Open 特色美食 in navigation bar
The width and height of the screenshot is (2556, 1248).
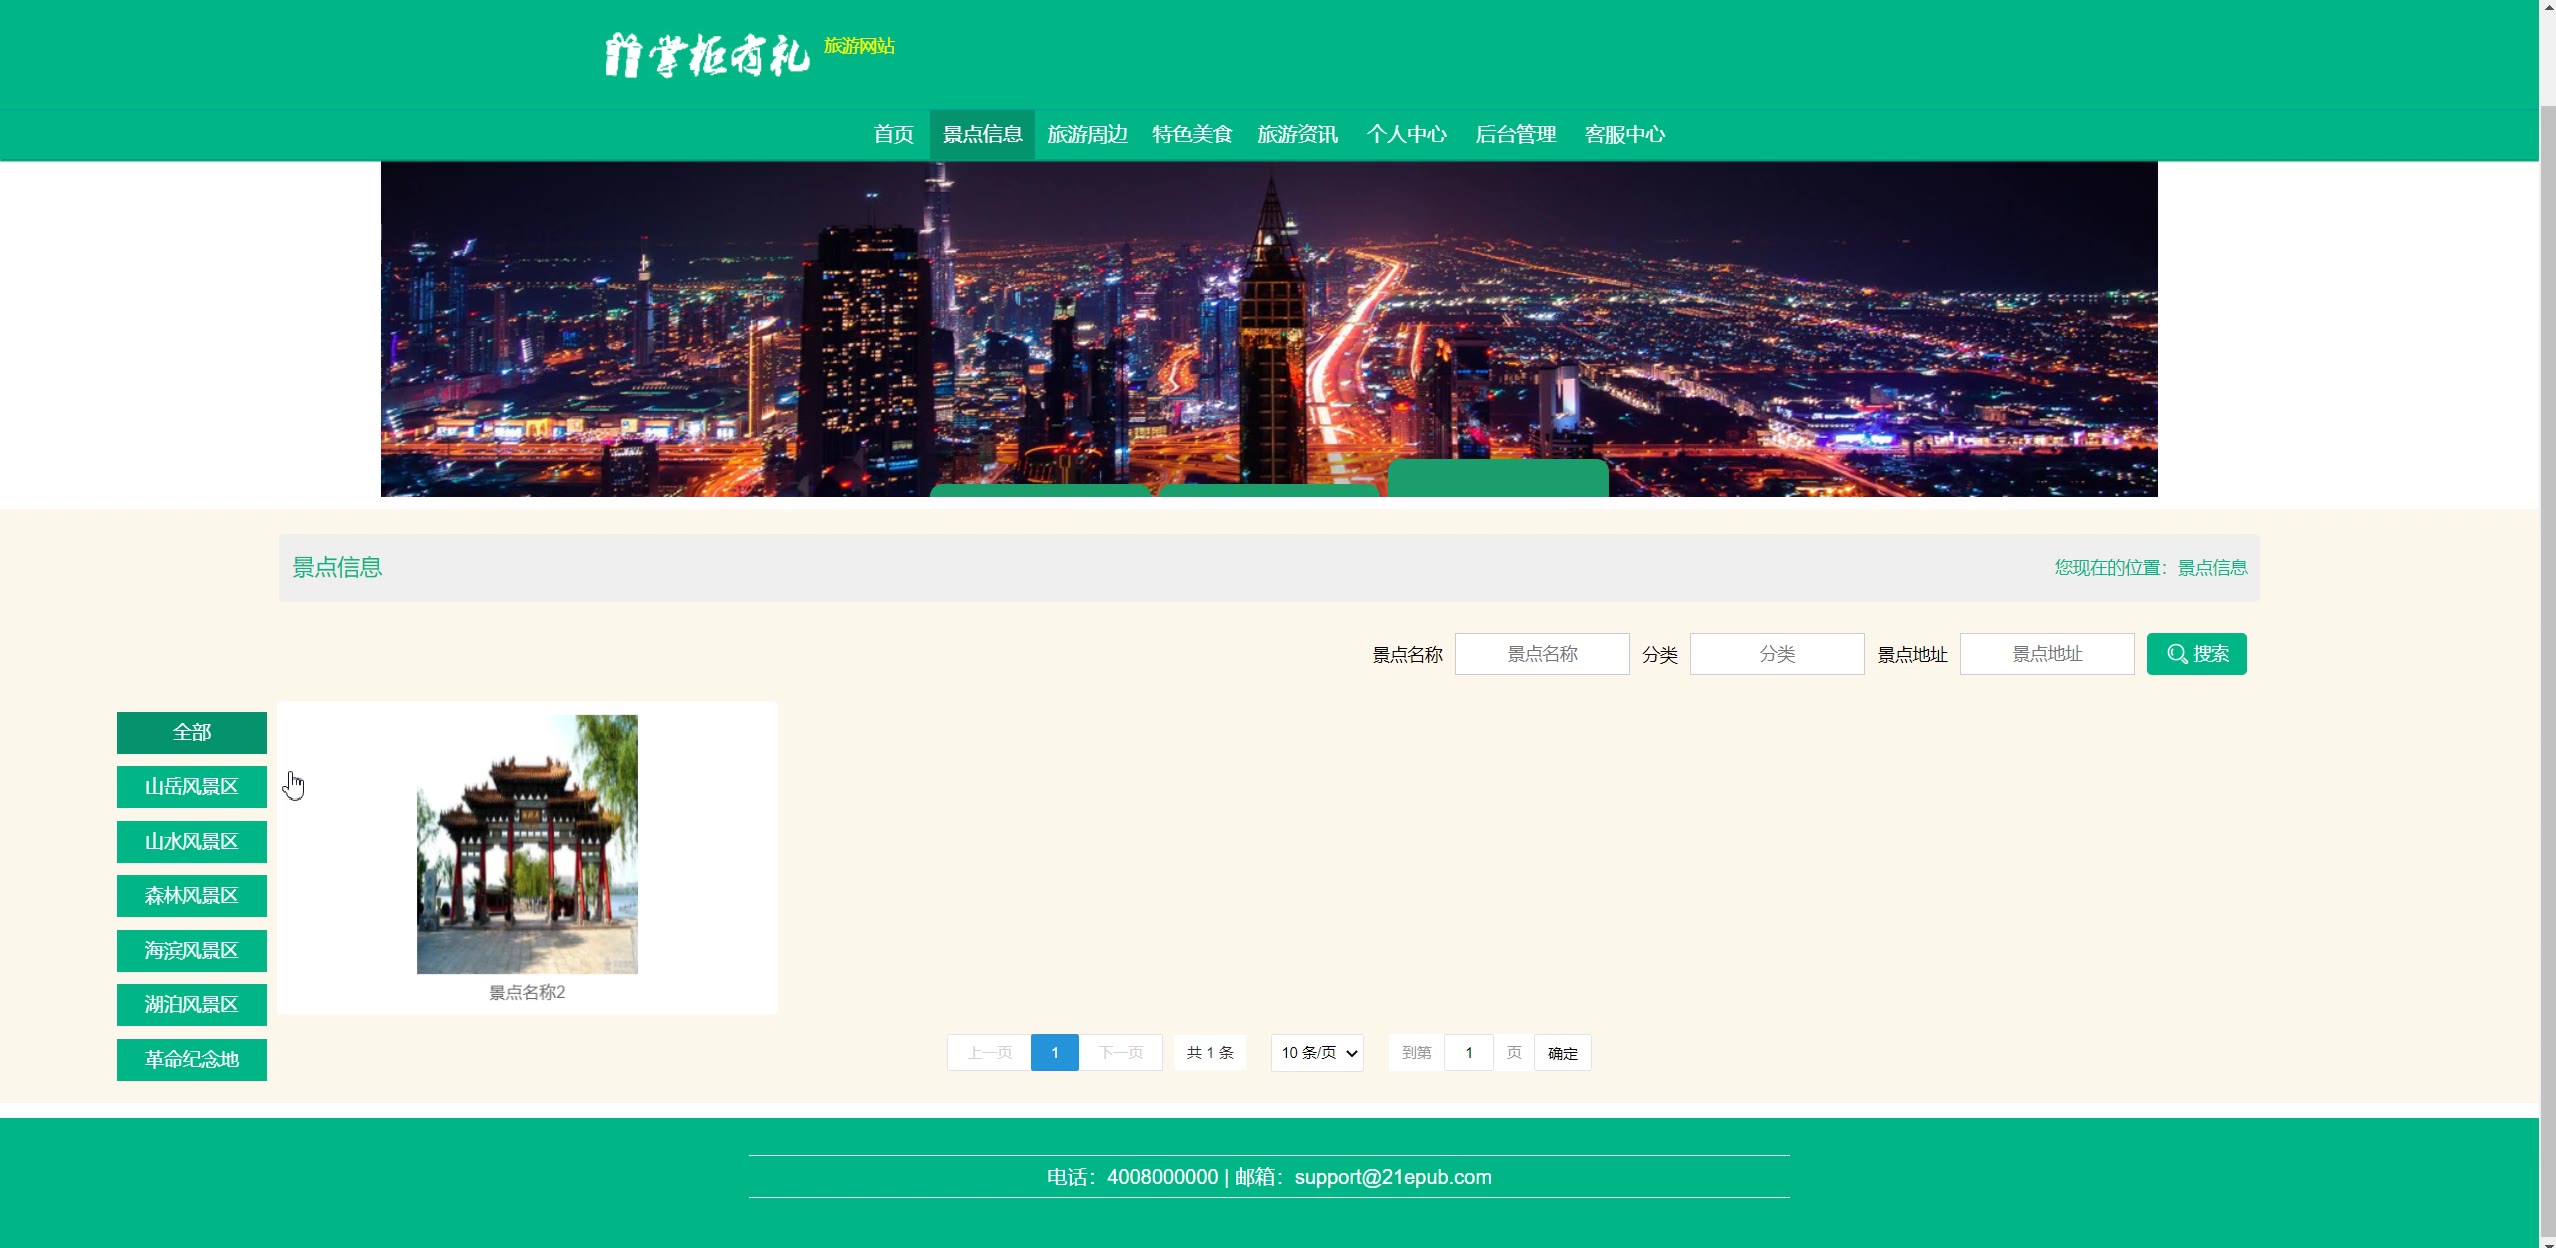click(1192, 134)
